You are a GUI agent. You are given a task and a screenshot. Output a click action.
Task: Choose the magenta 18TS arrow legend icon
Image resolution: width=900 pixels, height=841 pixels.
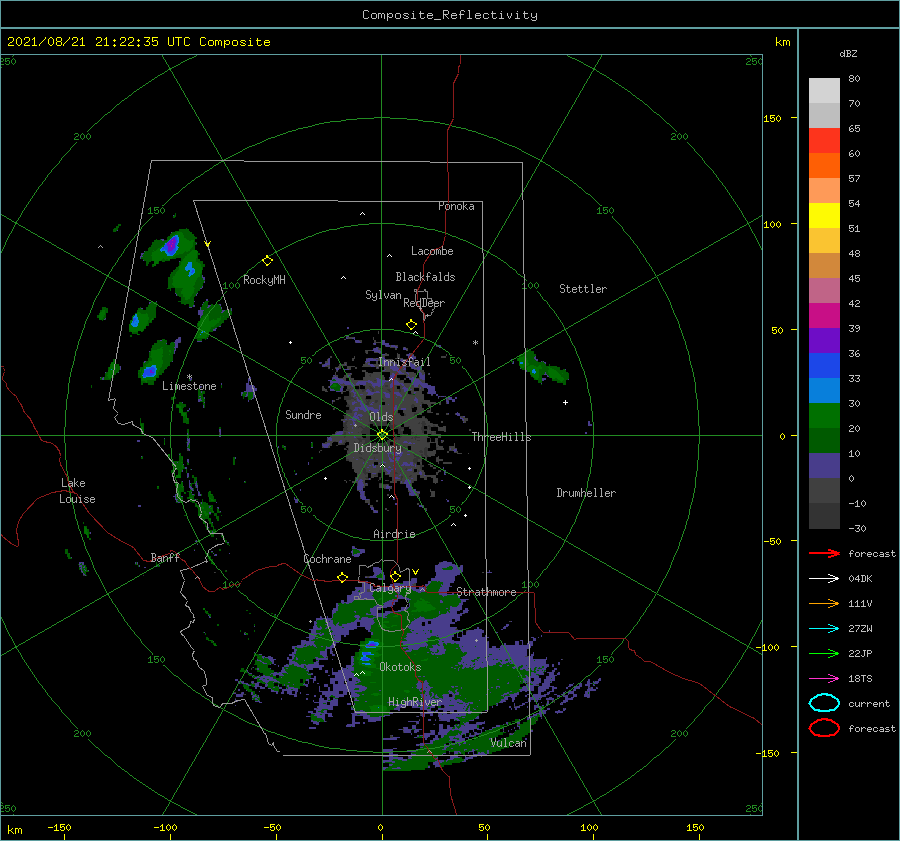point(824,679)
